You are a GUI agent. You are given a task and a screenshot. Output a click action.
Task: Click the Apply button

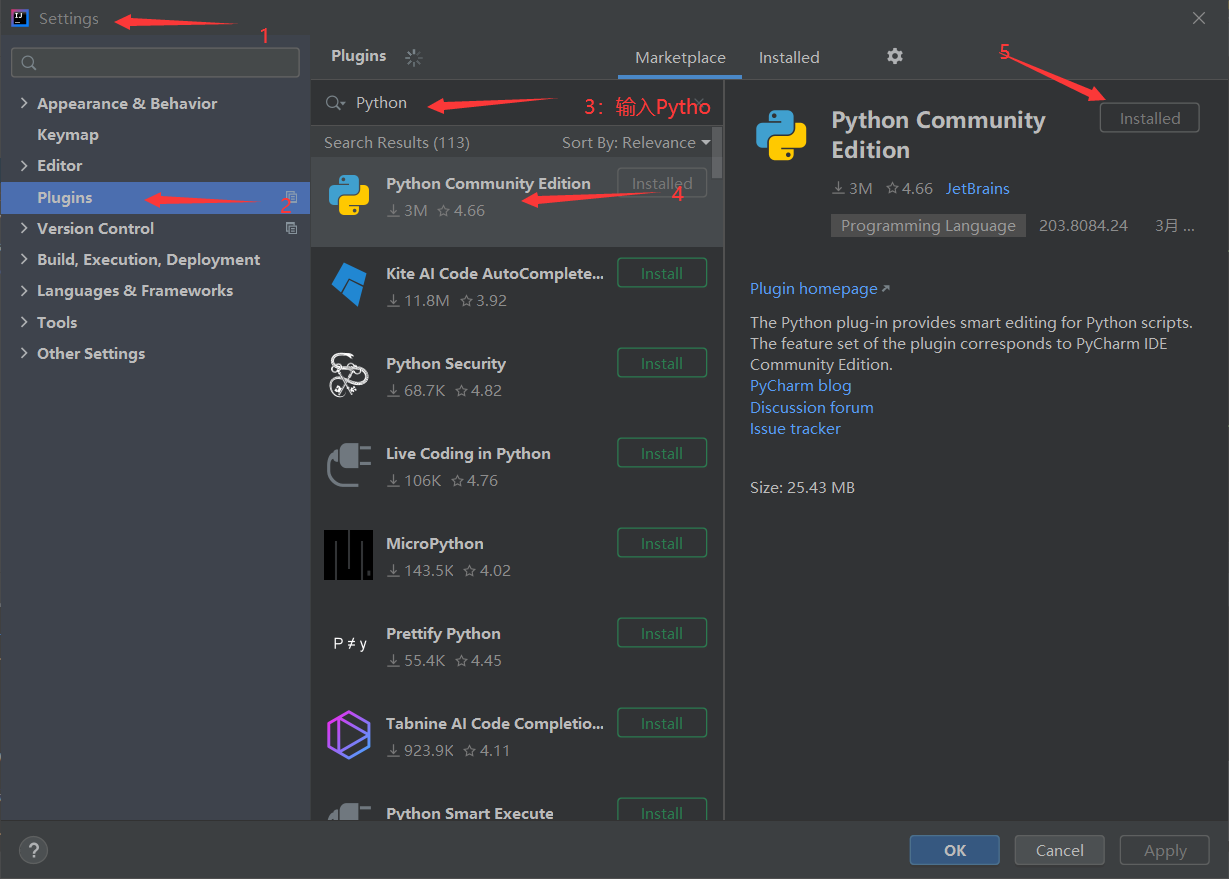point(1165,850)
